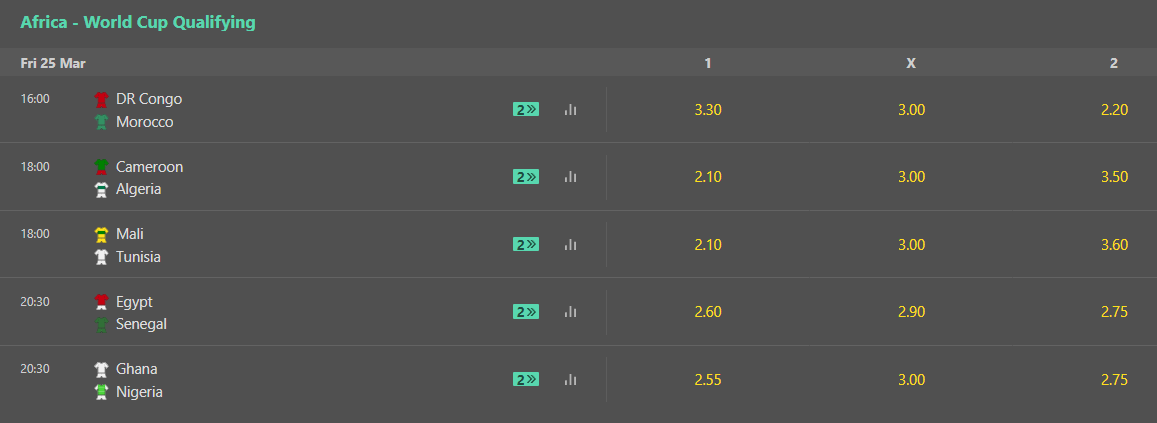Viewport: 1157px width, 423px height.
Task: Click the Mali yellow jersey icon
Action: (x=101, y=235)
